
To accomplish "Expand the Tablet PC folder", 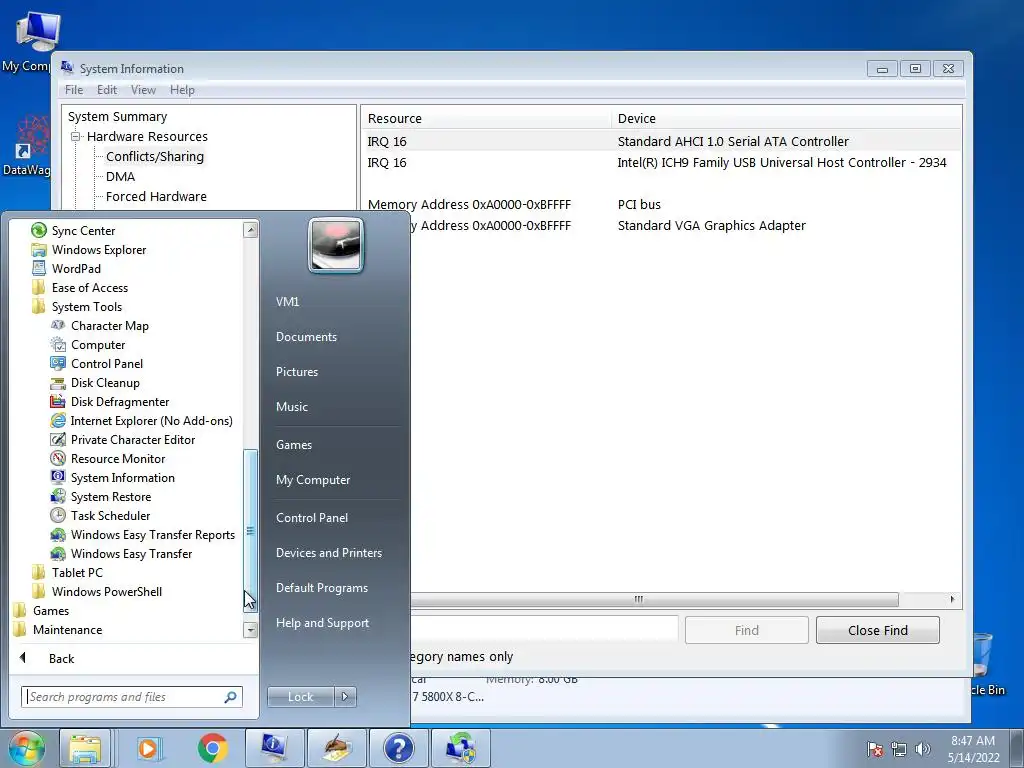I will (67, 572).
